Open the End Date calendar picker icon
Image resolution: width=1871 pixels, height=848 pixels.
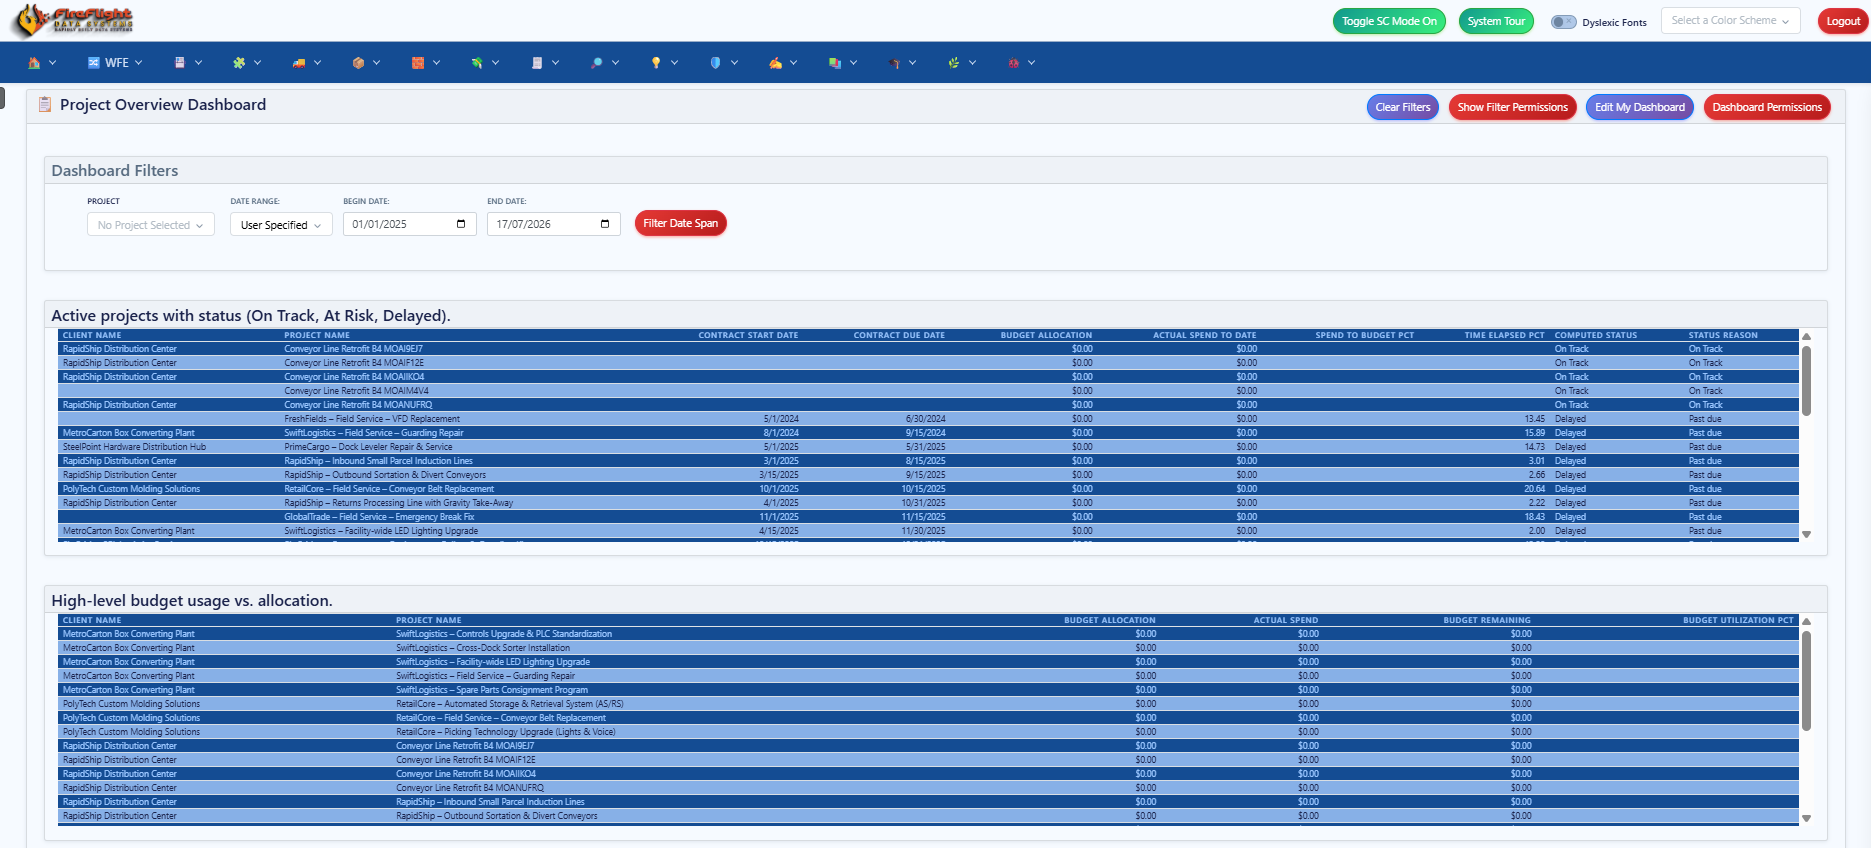[x=605, y=224]
